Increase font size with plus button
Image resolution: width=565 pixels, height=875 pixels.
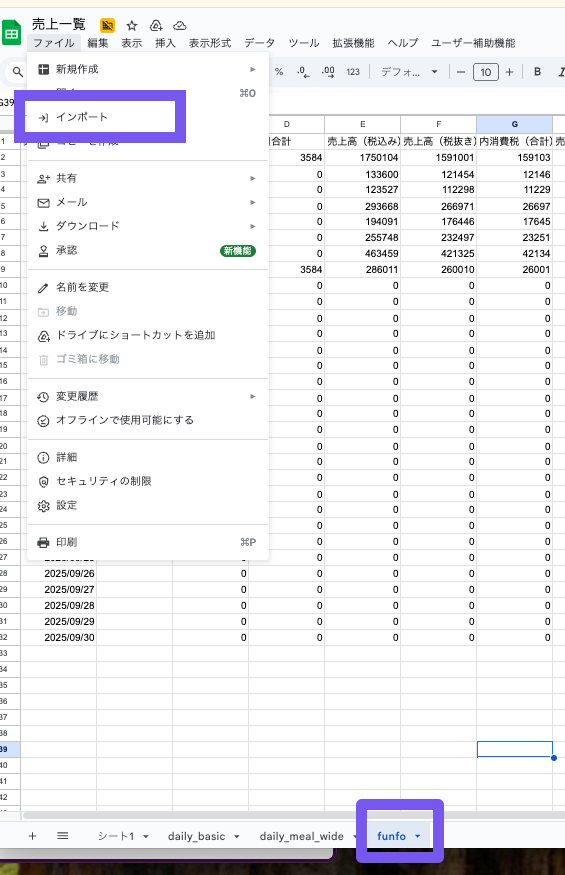point(509,72)
